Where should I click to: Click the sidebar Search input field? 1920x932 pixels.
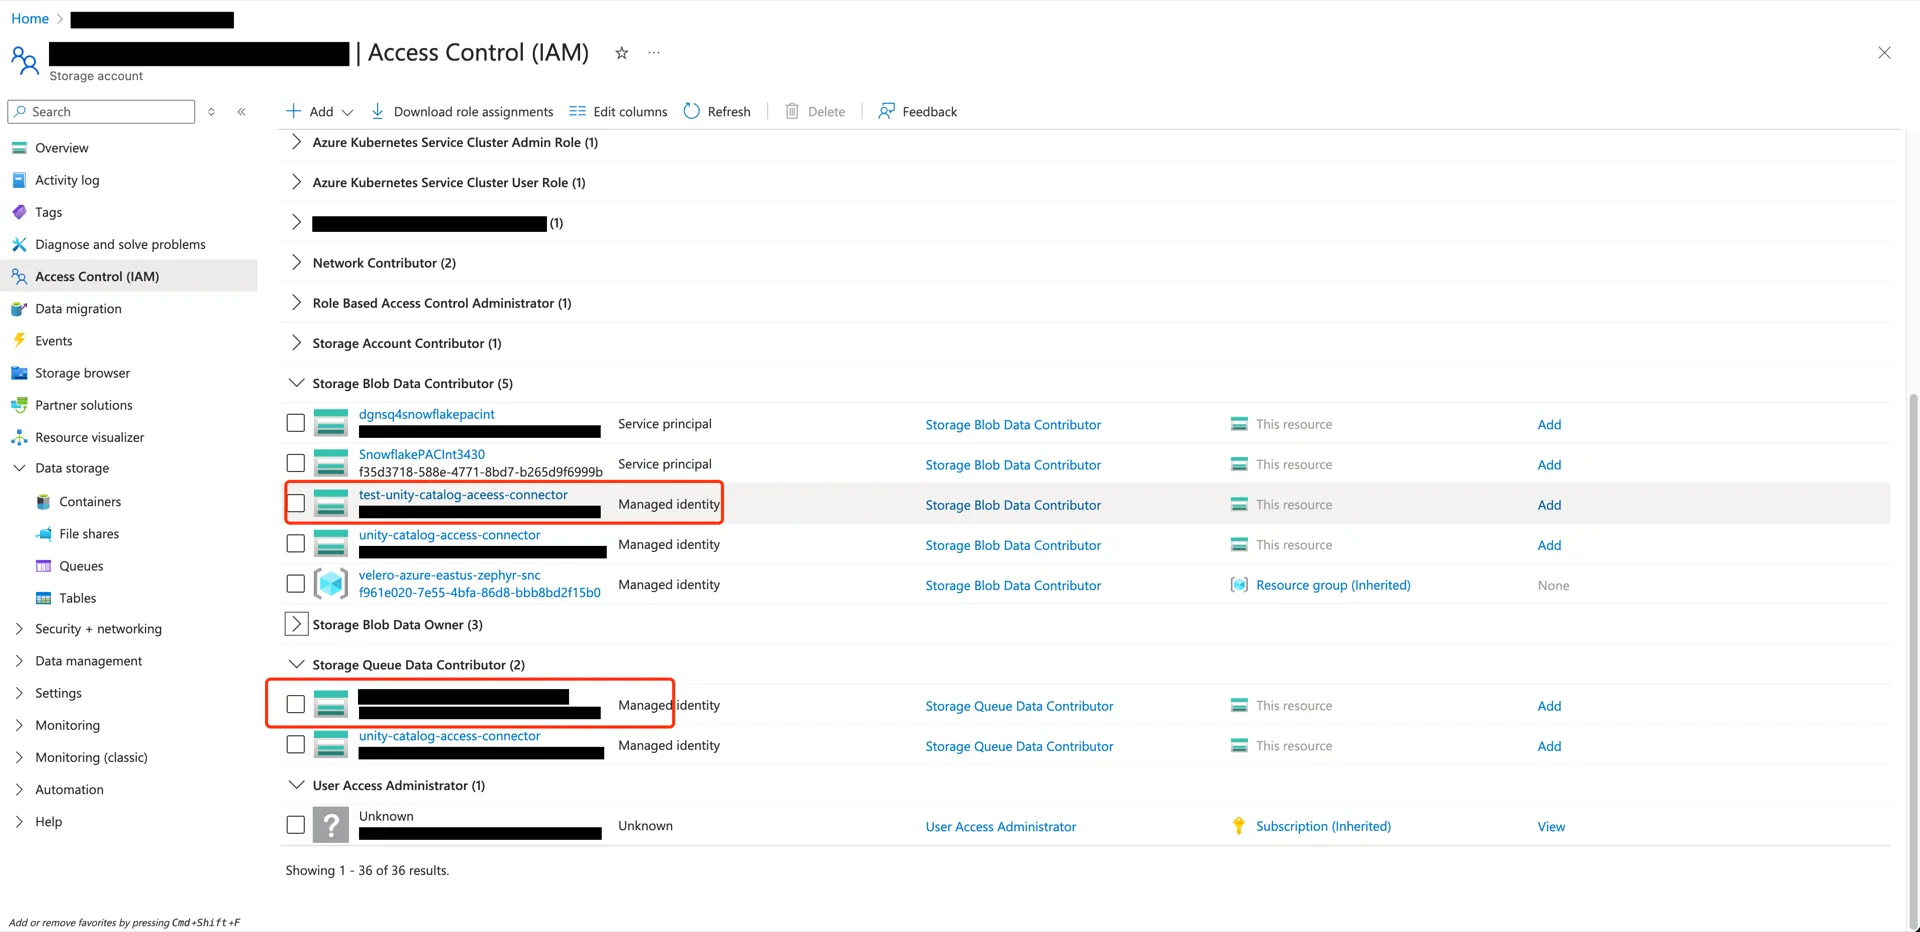pos(101,112)
